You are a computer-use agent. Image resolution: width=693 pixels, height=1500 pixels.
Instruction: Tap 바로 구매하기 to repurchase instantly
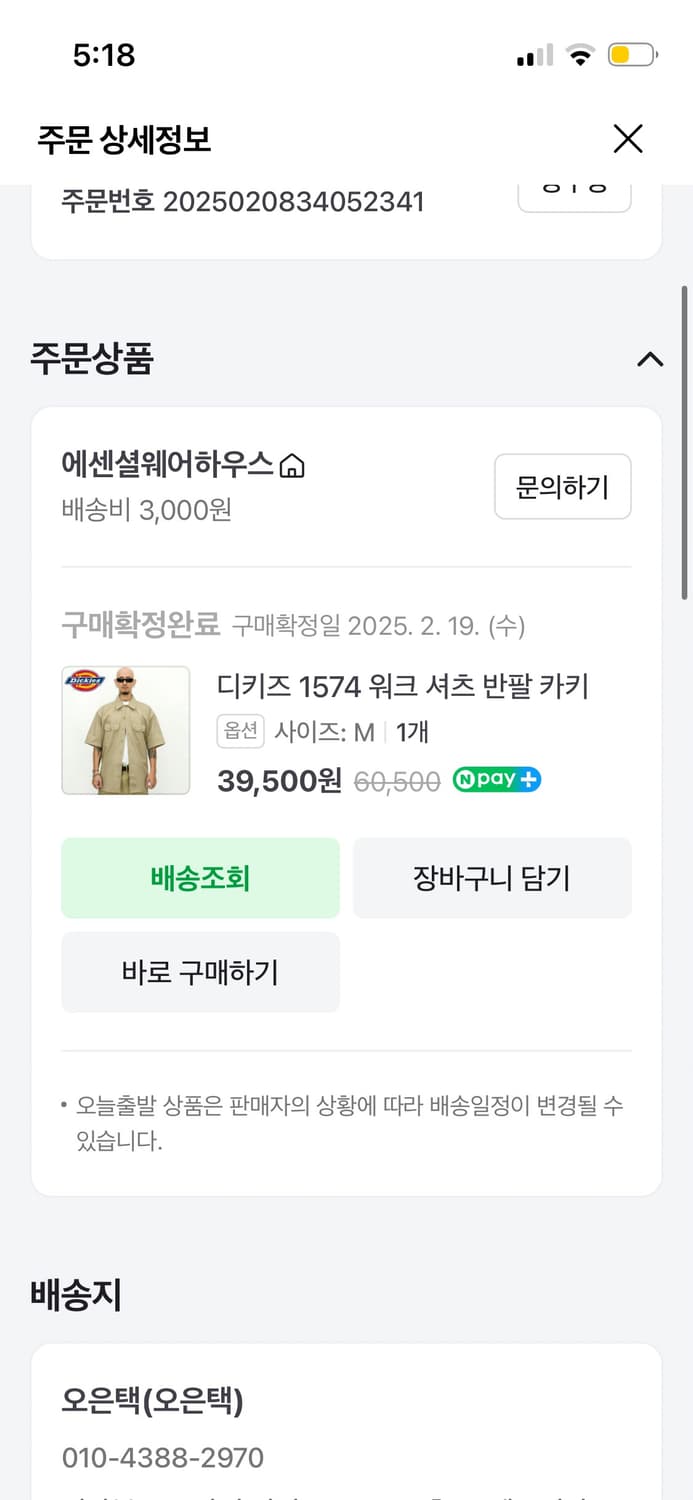tap(200, 971)
